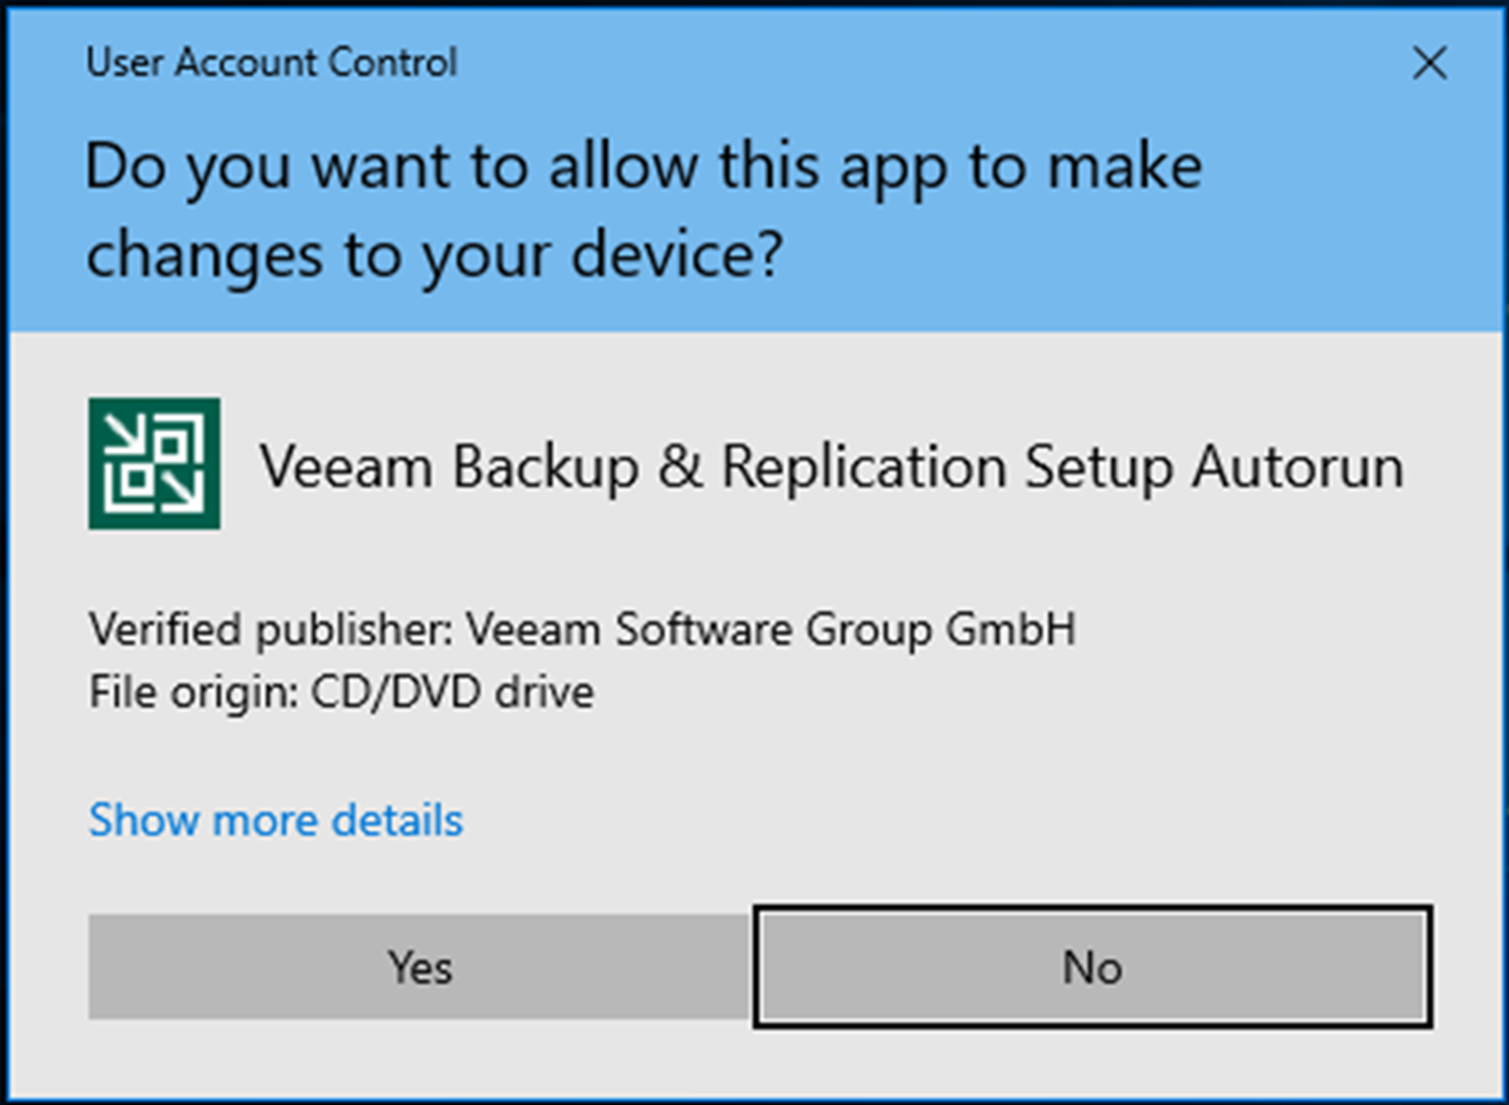1509x1105 pixels.
Task: Click the CD/DVD drive origin text
Action: (453, 692)
